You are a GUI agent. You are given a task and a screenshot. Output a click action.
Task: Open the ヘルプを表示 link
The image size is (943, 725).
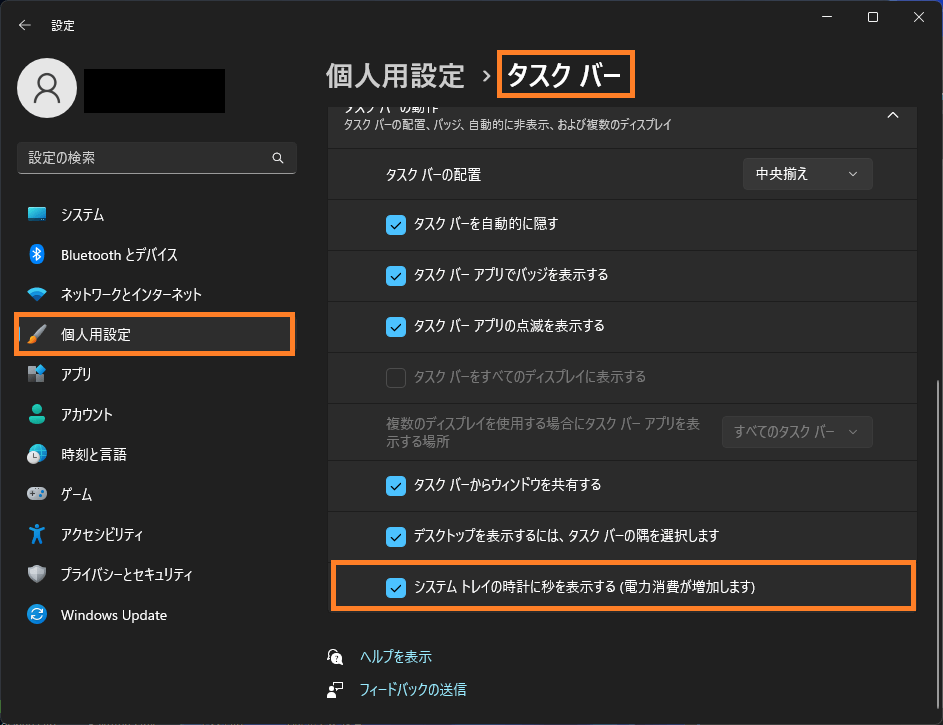pyautogui.click(x=396, y=656)
